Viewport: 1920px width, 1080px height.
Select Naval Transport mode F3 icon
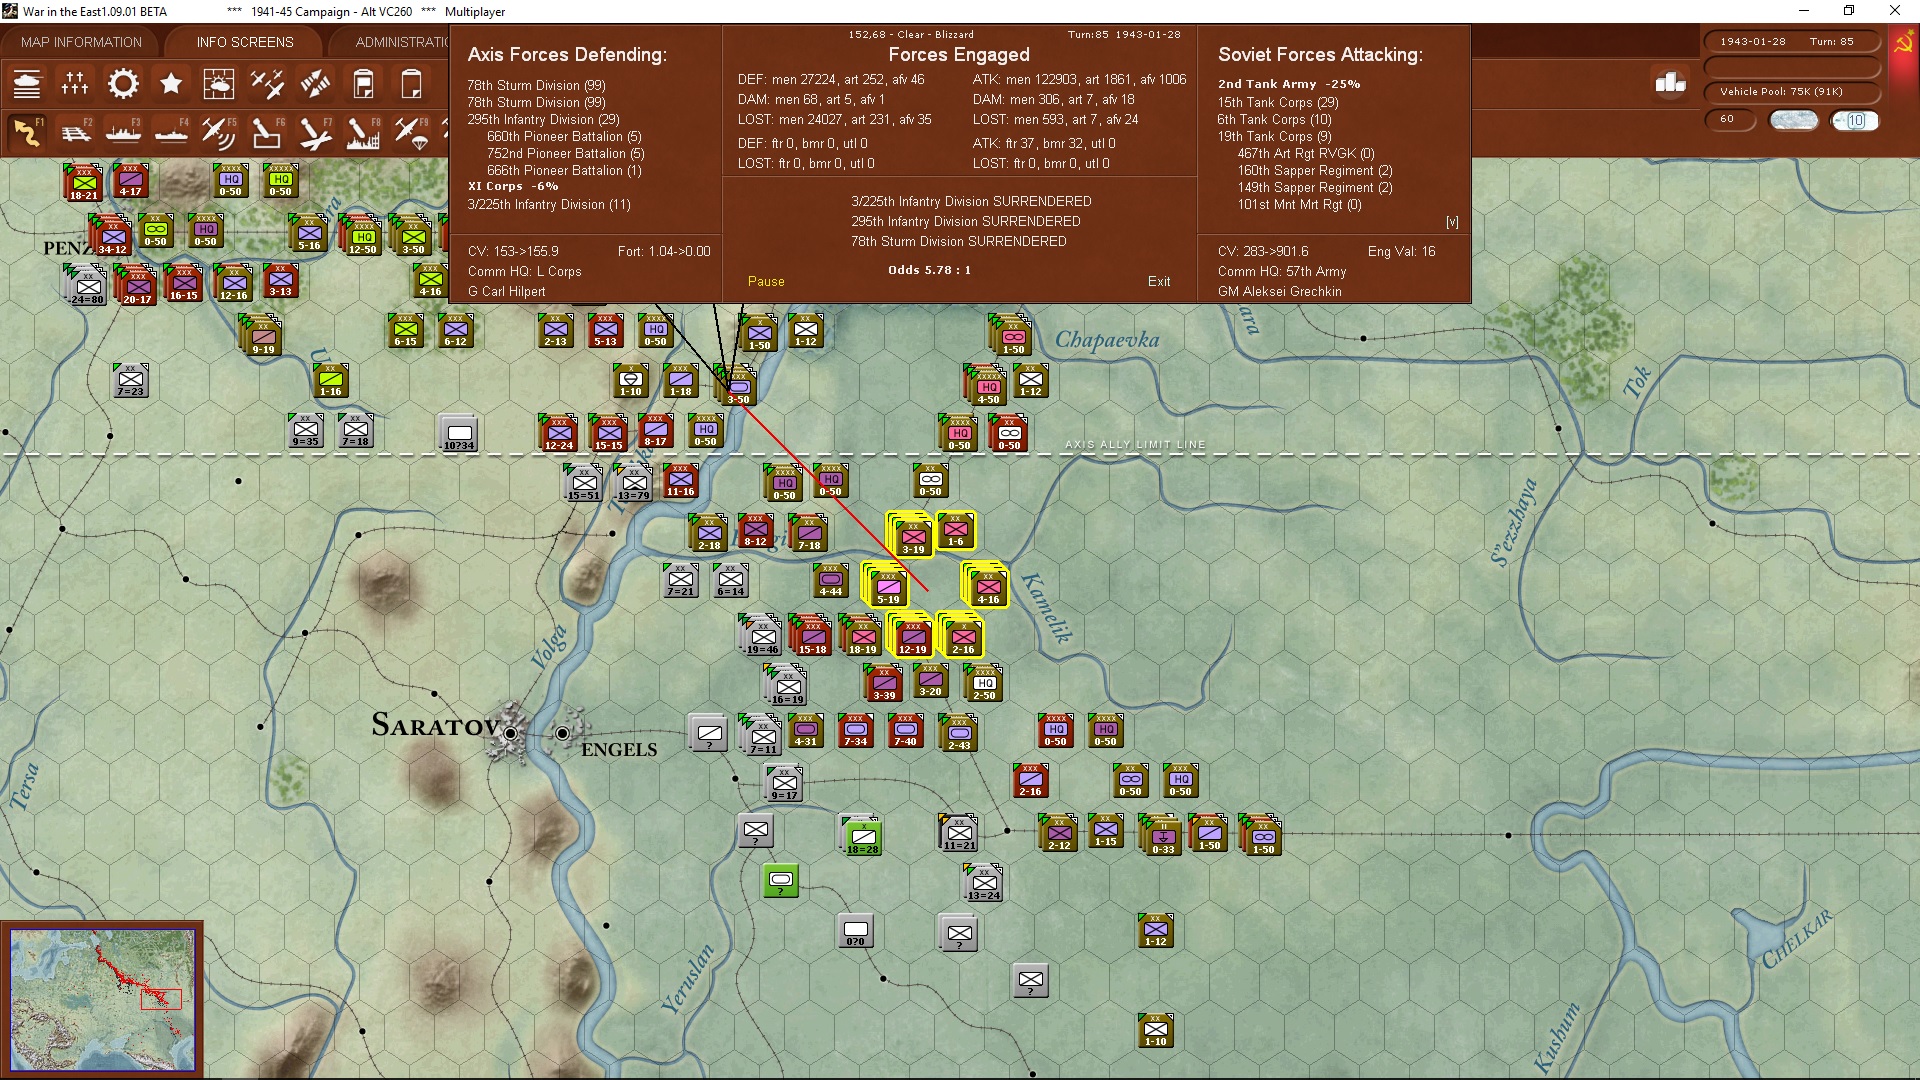click(123, 133)
